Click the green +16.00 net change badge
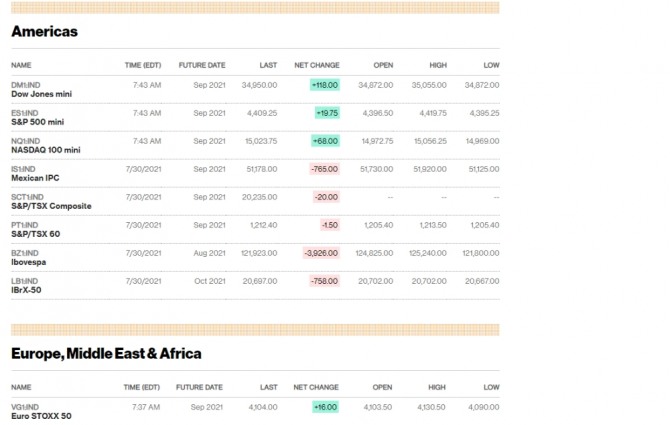 click(325, 407)
